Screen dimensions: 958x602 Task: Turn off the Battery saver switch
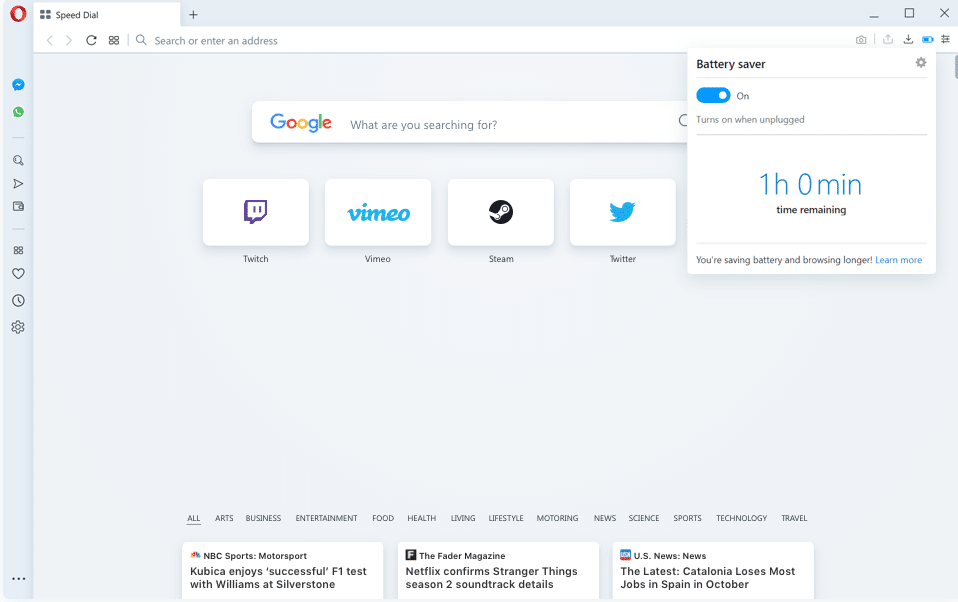coord(713,95)
